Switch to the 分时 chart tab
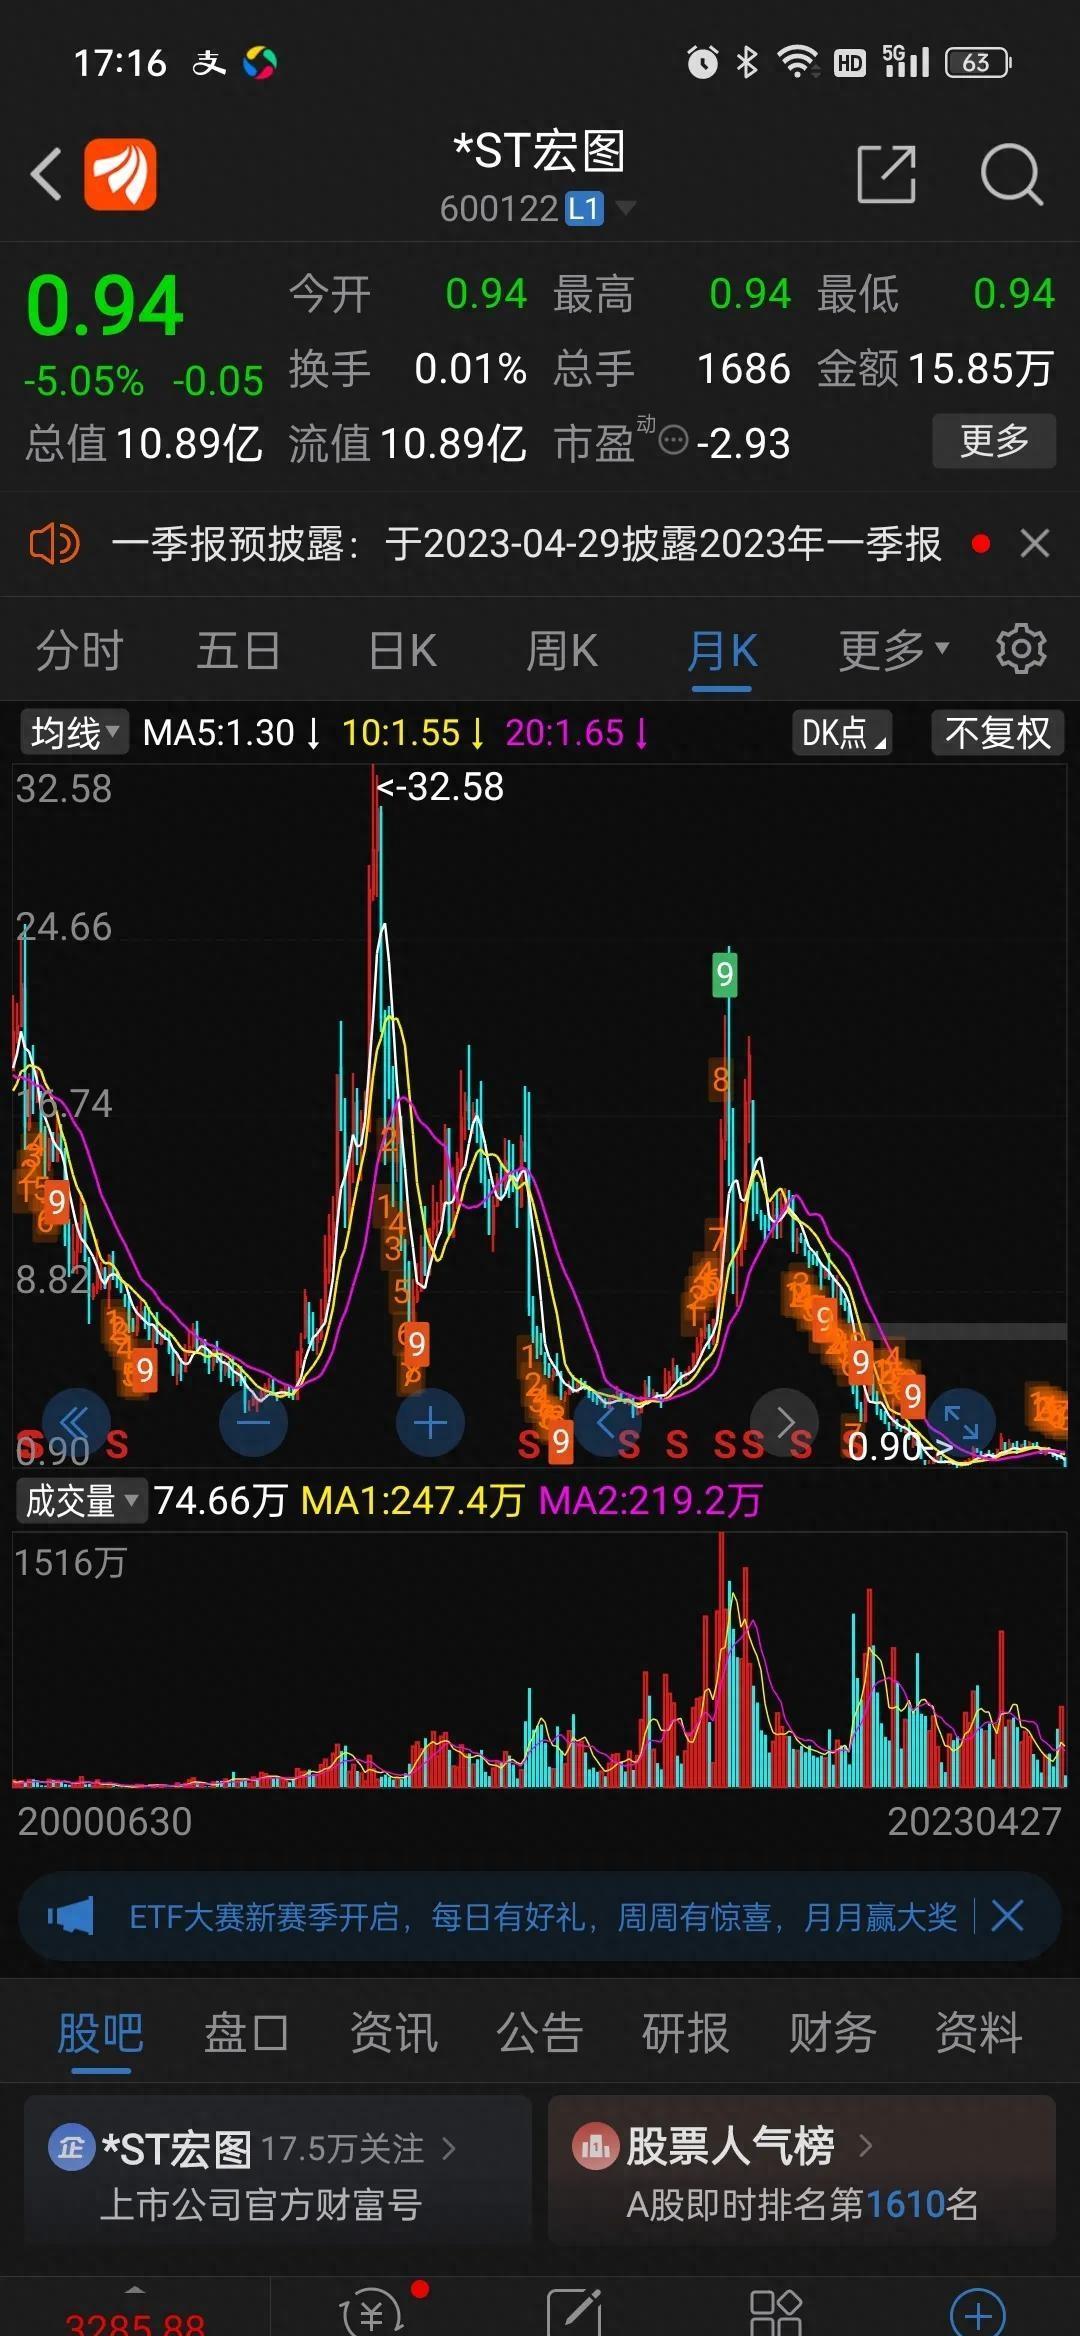Screen dimensions: 1080x2336 [x=79, y=650]
